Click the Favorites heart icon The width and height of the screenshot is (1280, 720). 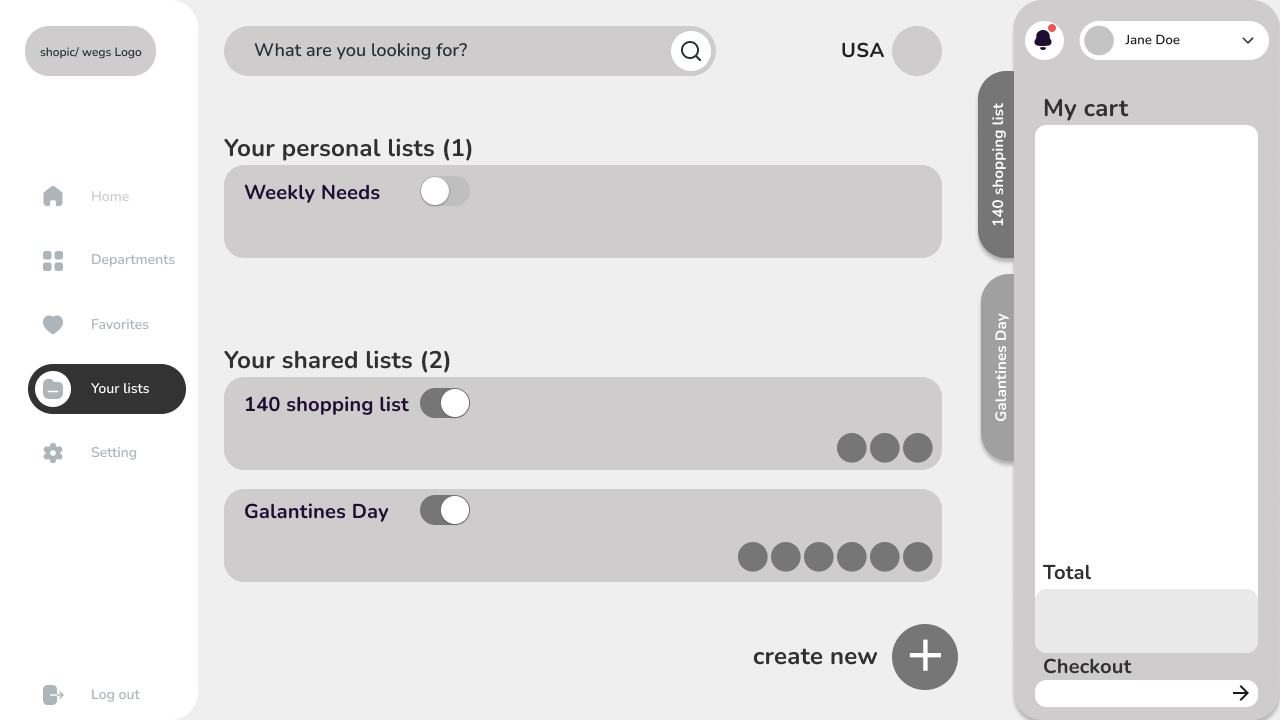click(x=53, y=324)
